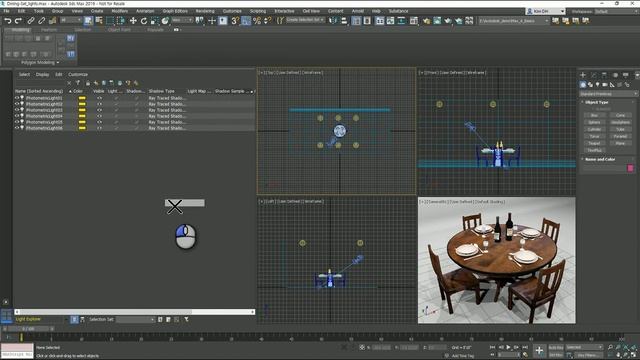640x360 pixels.
Task: Activate the Select Object tool
Action: 88,20
